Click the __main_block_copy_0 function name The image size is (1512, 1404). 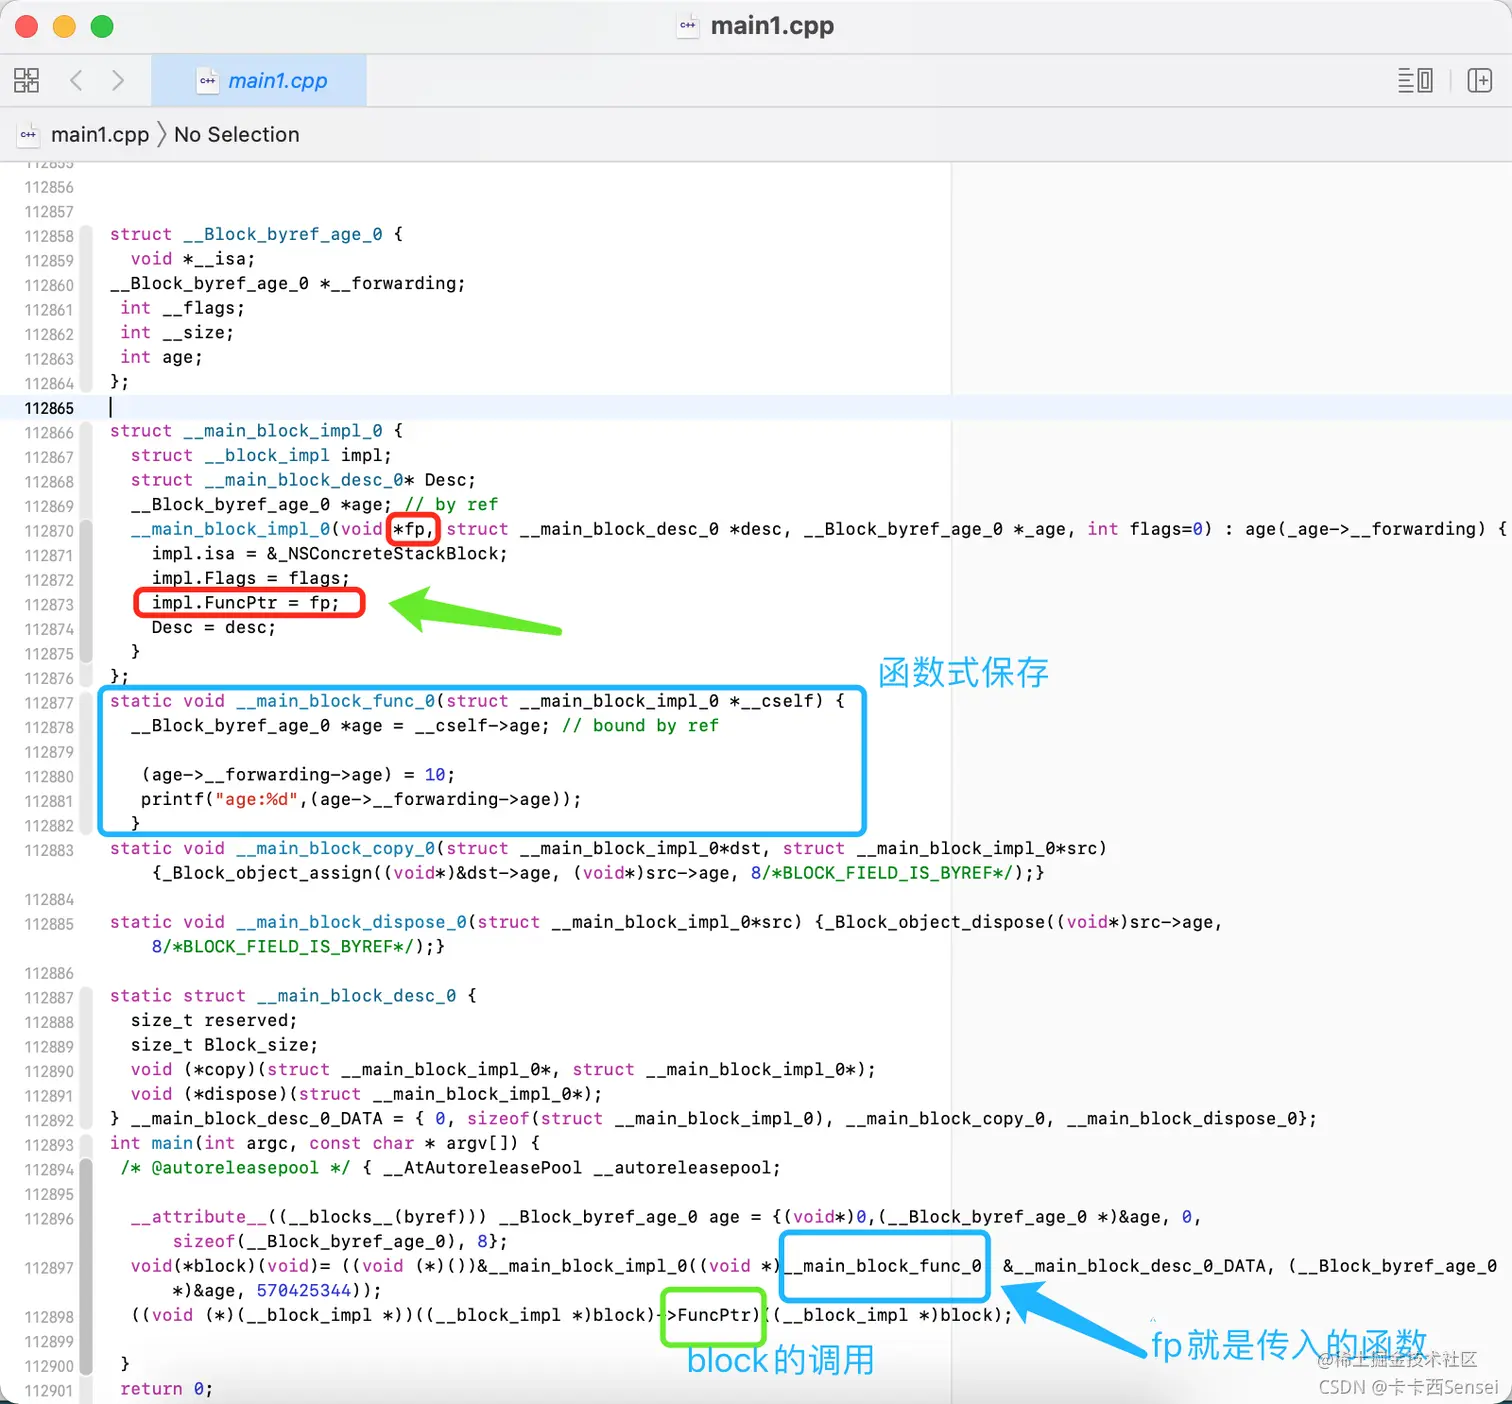coord(335,848)
